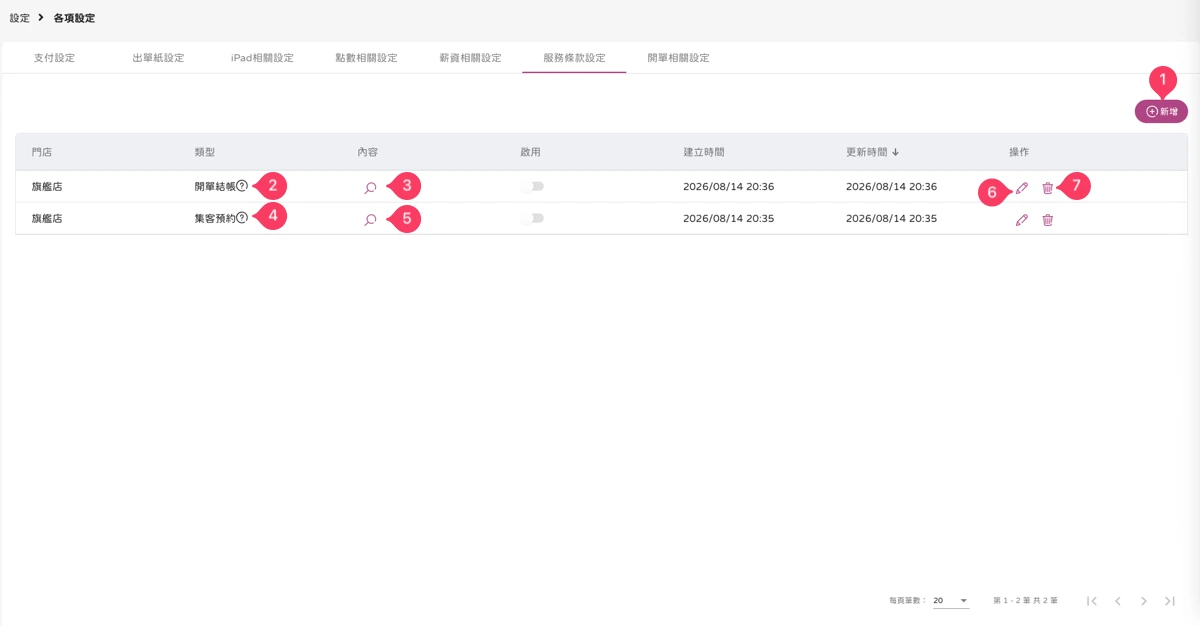Screen dimensions: 1200x626
Task: Delete the 開單結帳 row via trash icon
Action: click(x=1048, y=188)
